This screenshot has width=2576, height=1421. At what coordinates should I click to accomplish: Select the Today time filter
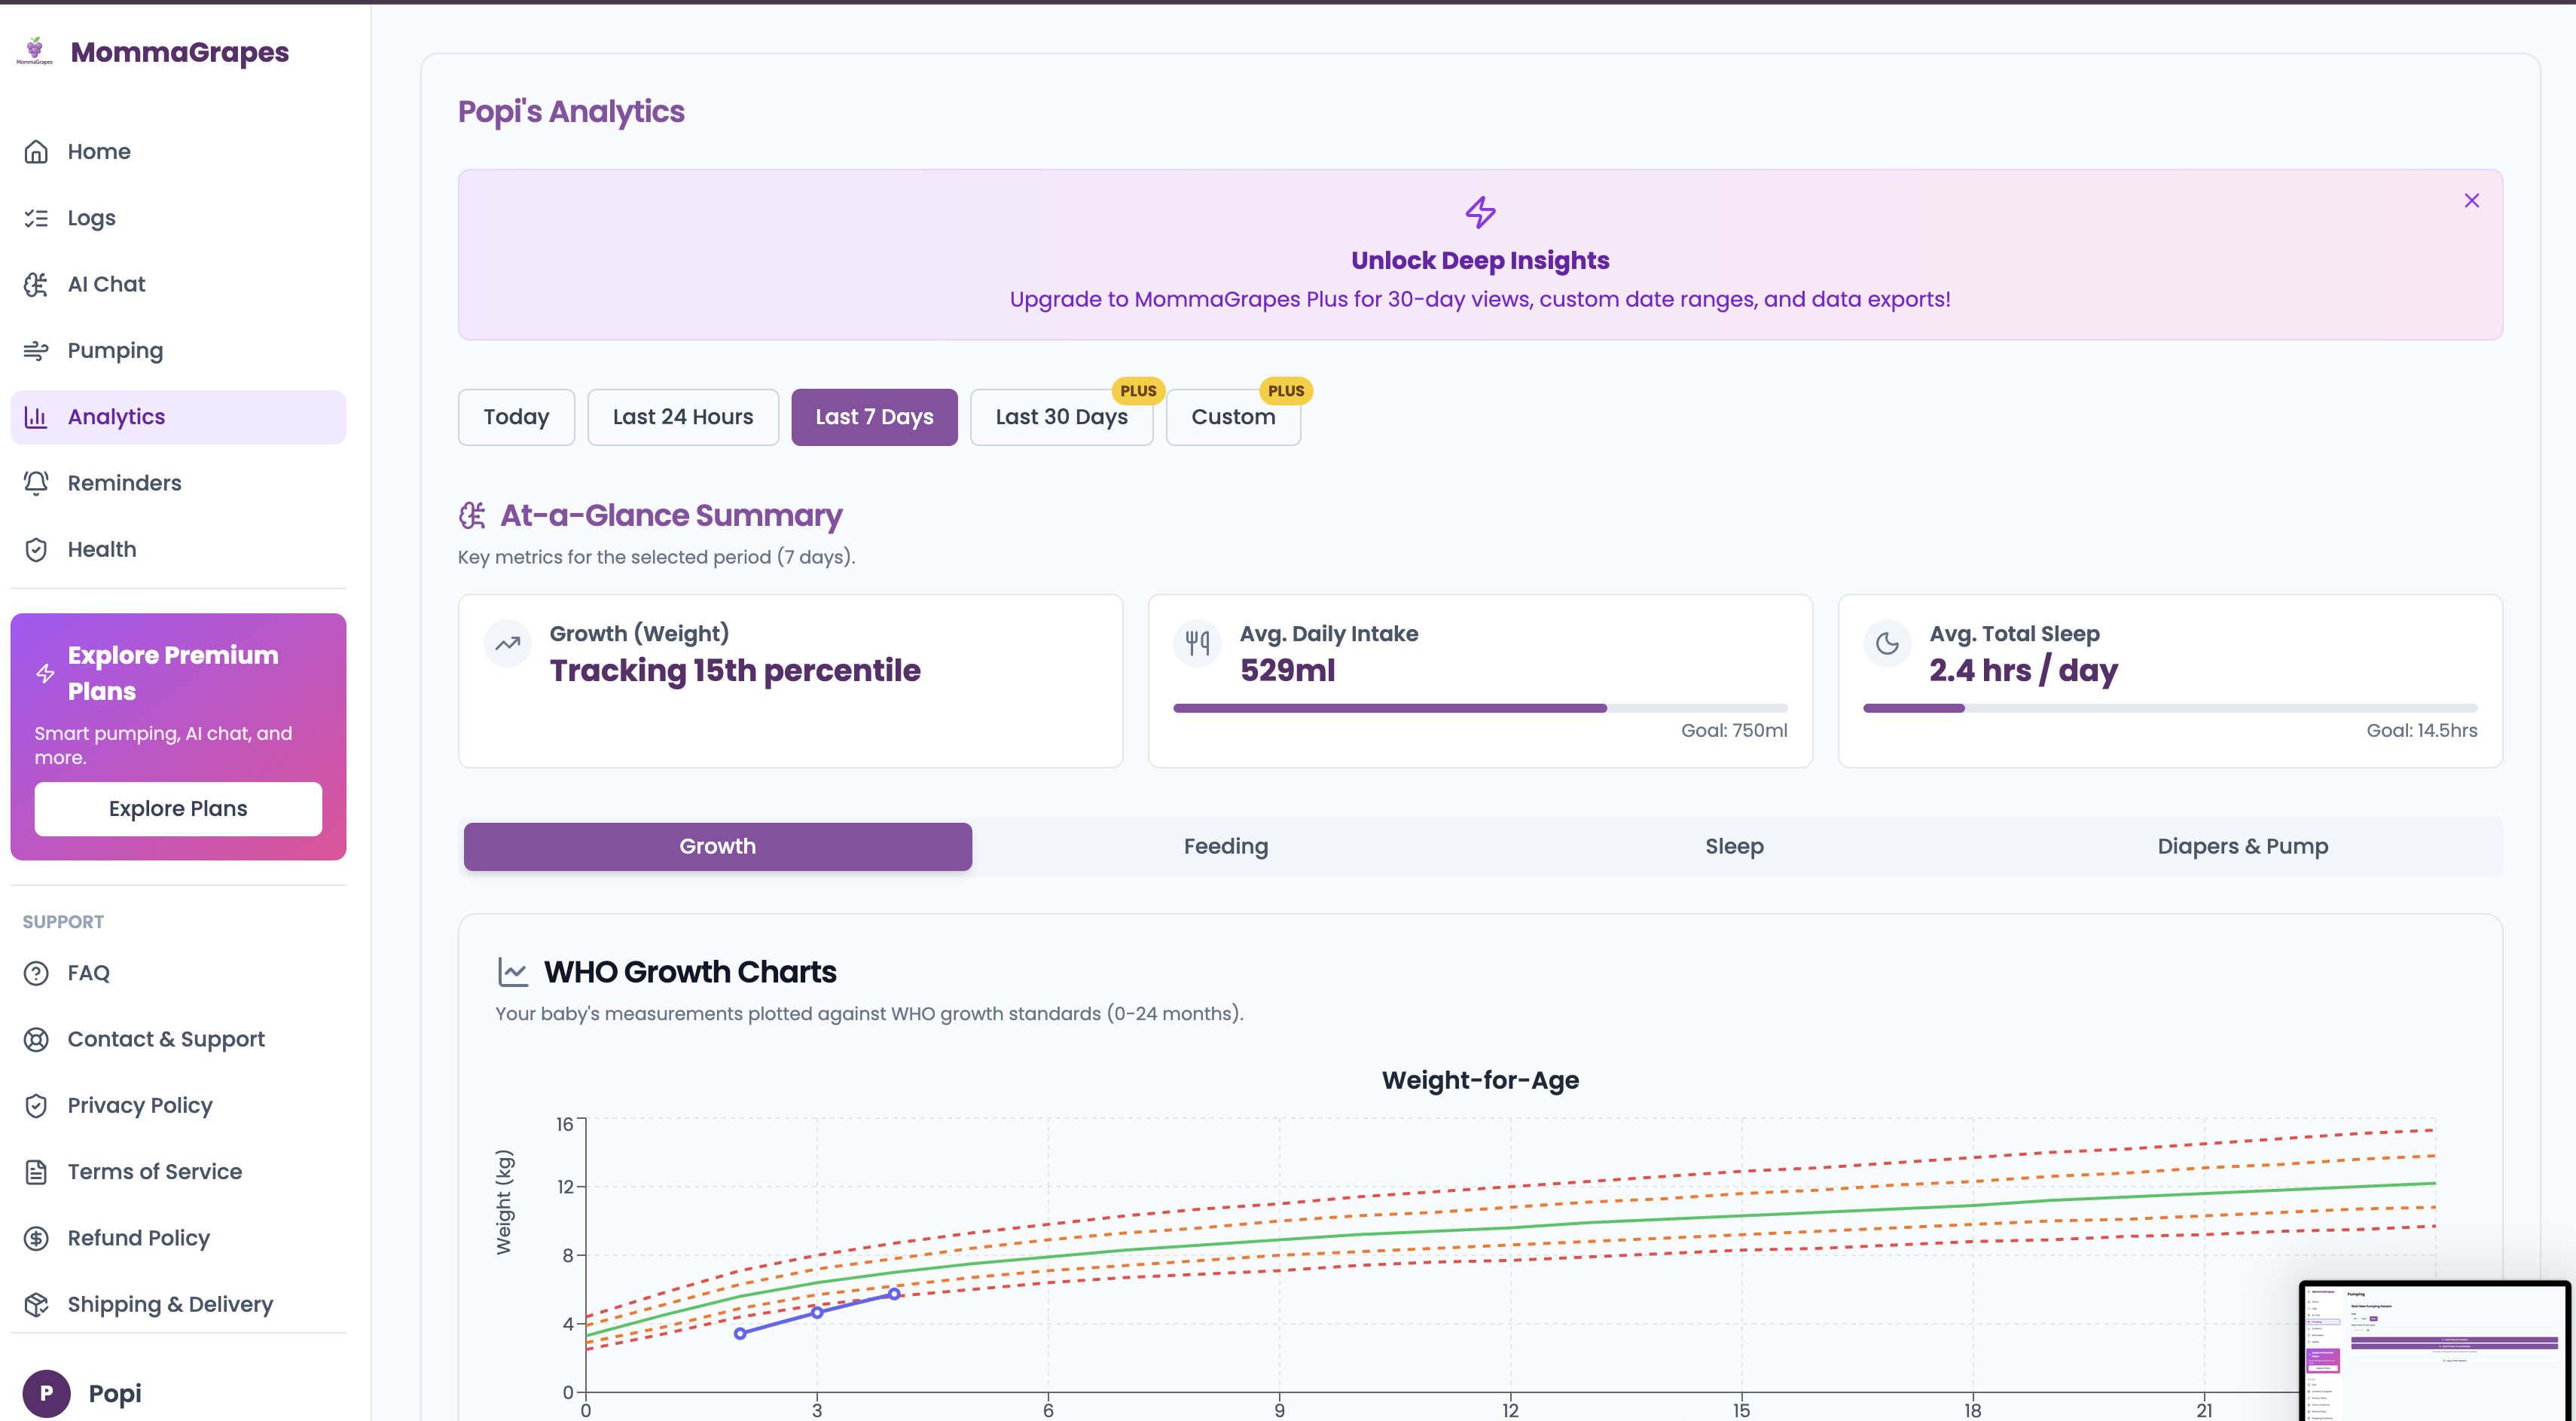click(516, 417)
